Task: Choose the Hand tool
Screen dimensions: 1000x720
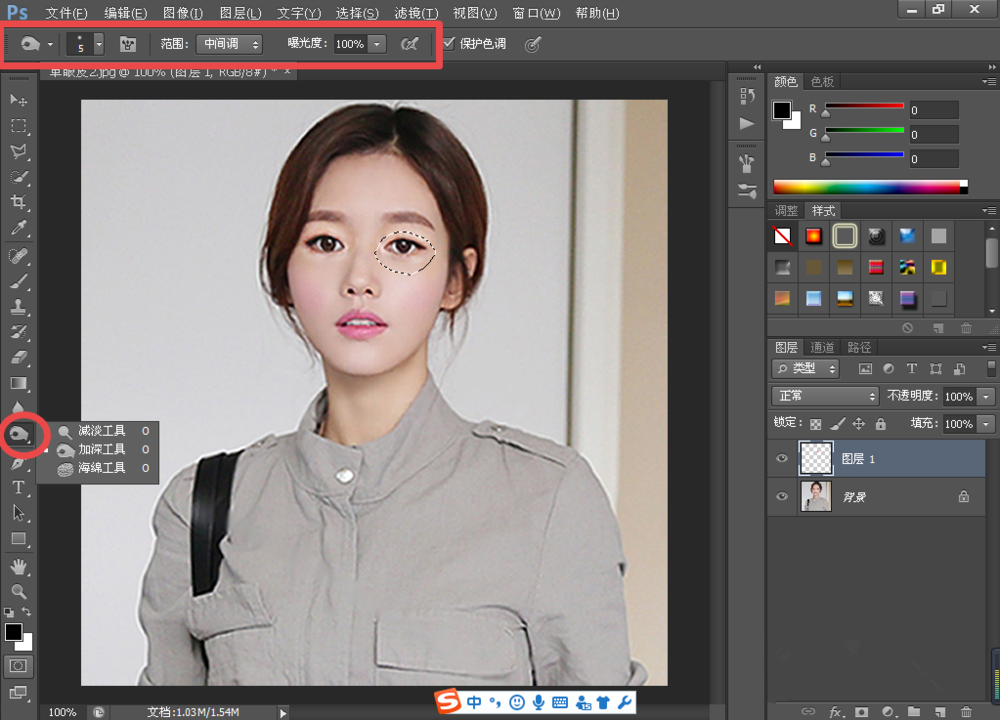Action: 18,566
